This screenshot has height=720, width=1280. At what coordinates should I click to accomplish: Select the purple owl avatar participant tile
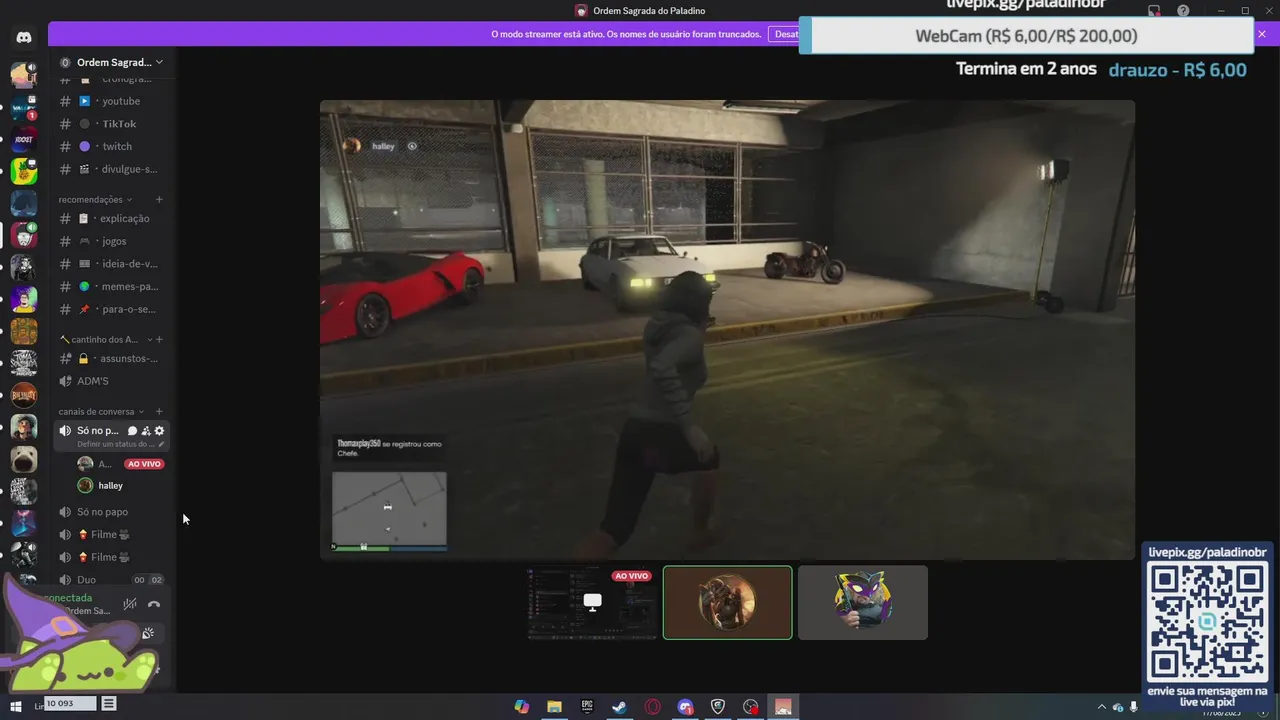(x=863, y=602)
